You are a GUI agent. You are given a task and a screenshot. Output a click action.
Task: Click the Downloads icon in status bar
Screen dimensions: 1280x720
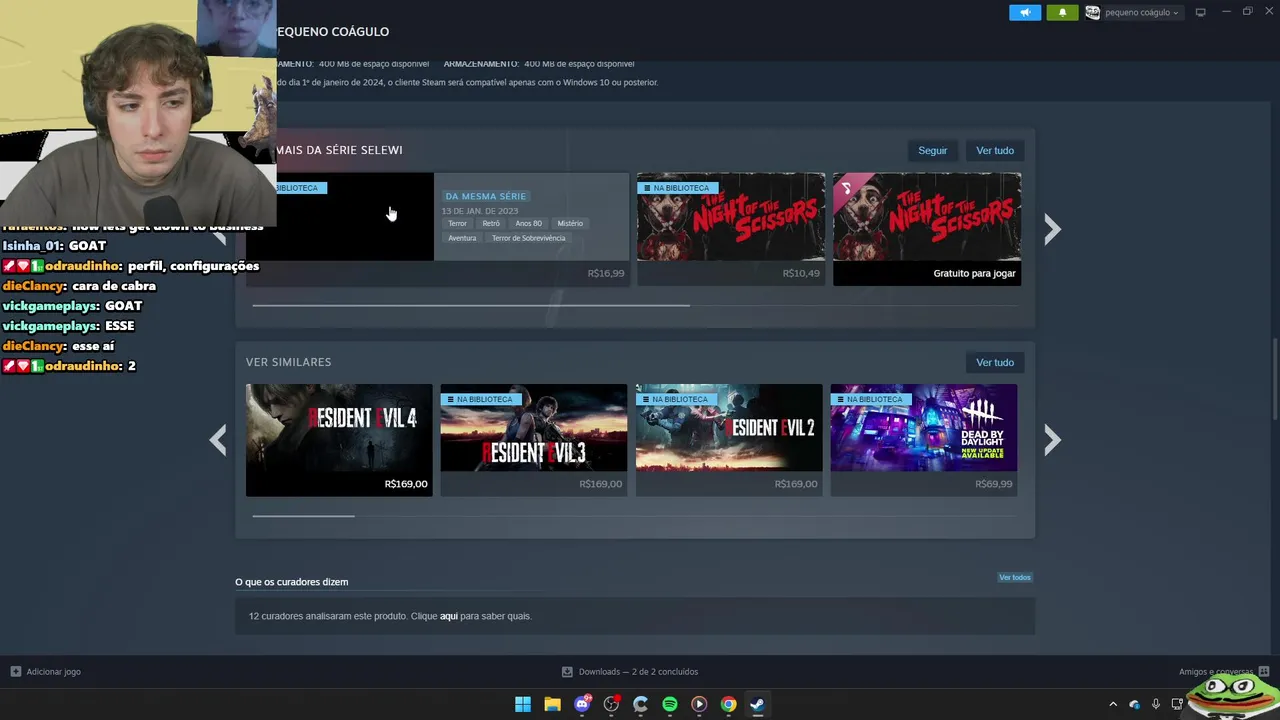pos(567,672)
